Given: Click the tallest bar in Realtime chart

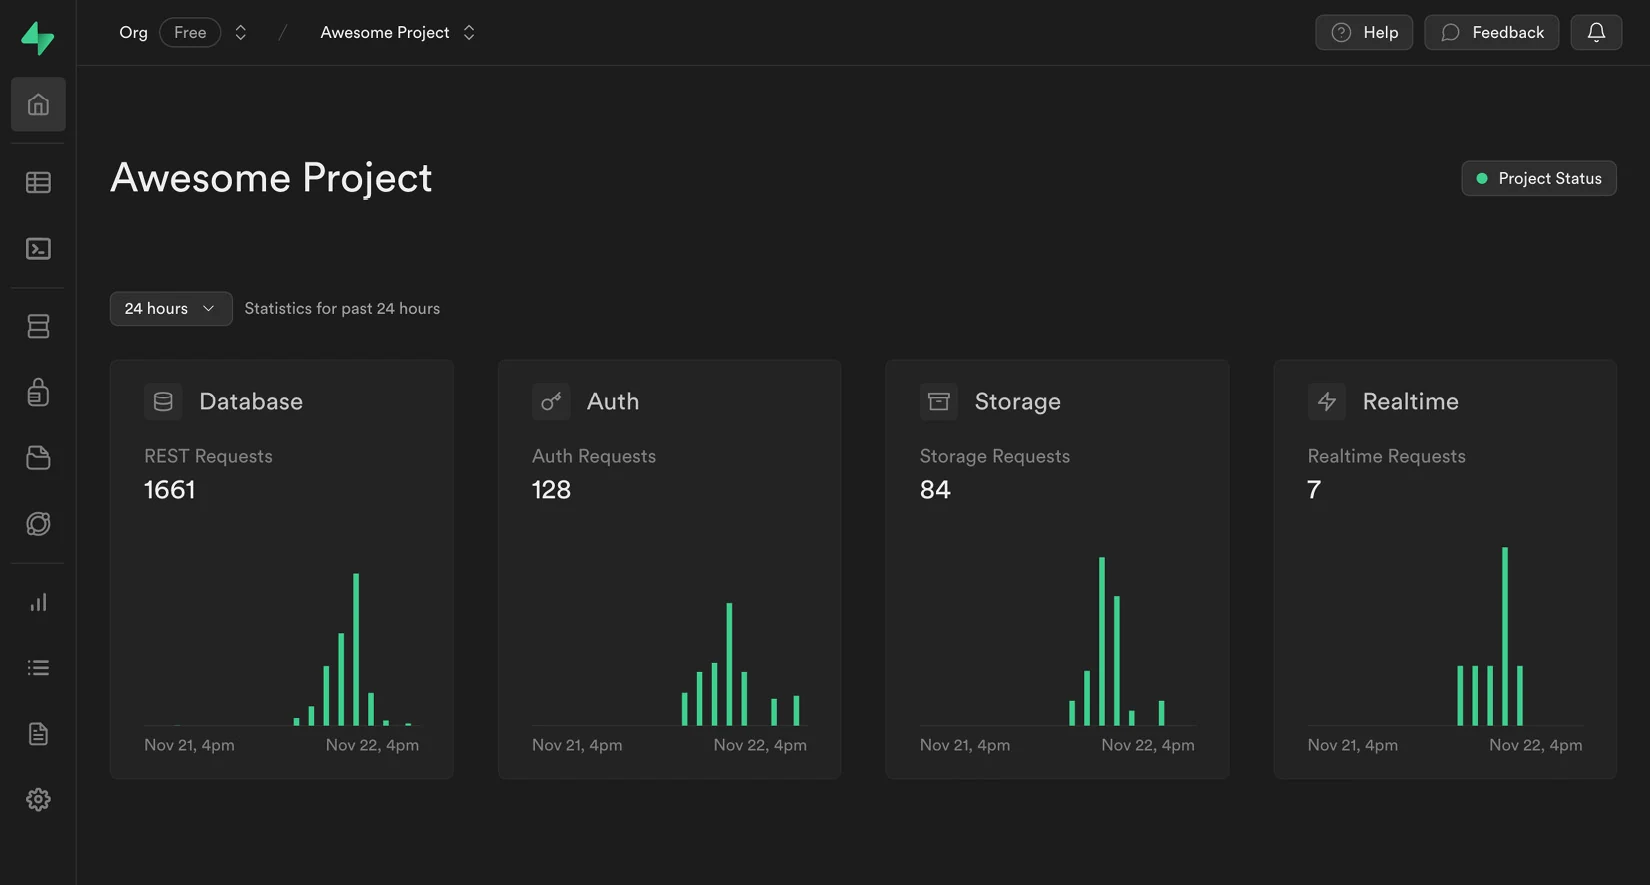Looking at the screenshot, I should [x=1505, y=636].
